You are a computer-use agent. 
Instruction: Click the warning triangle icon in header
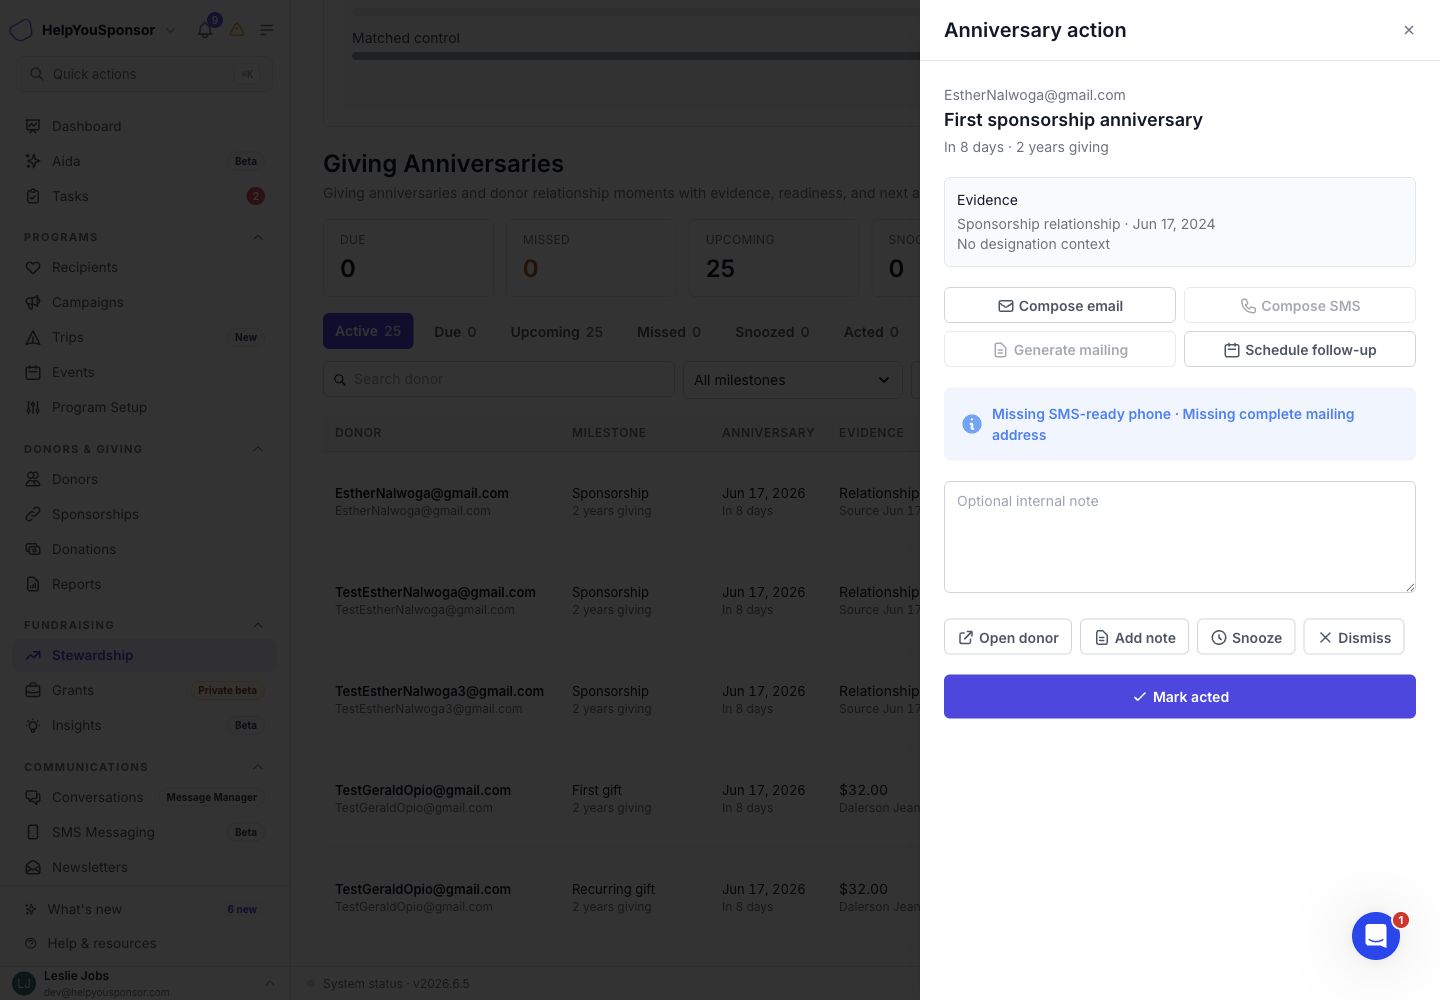coord(237,30)
